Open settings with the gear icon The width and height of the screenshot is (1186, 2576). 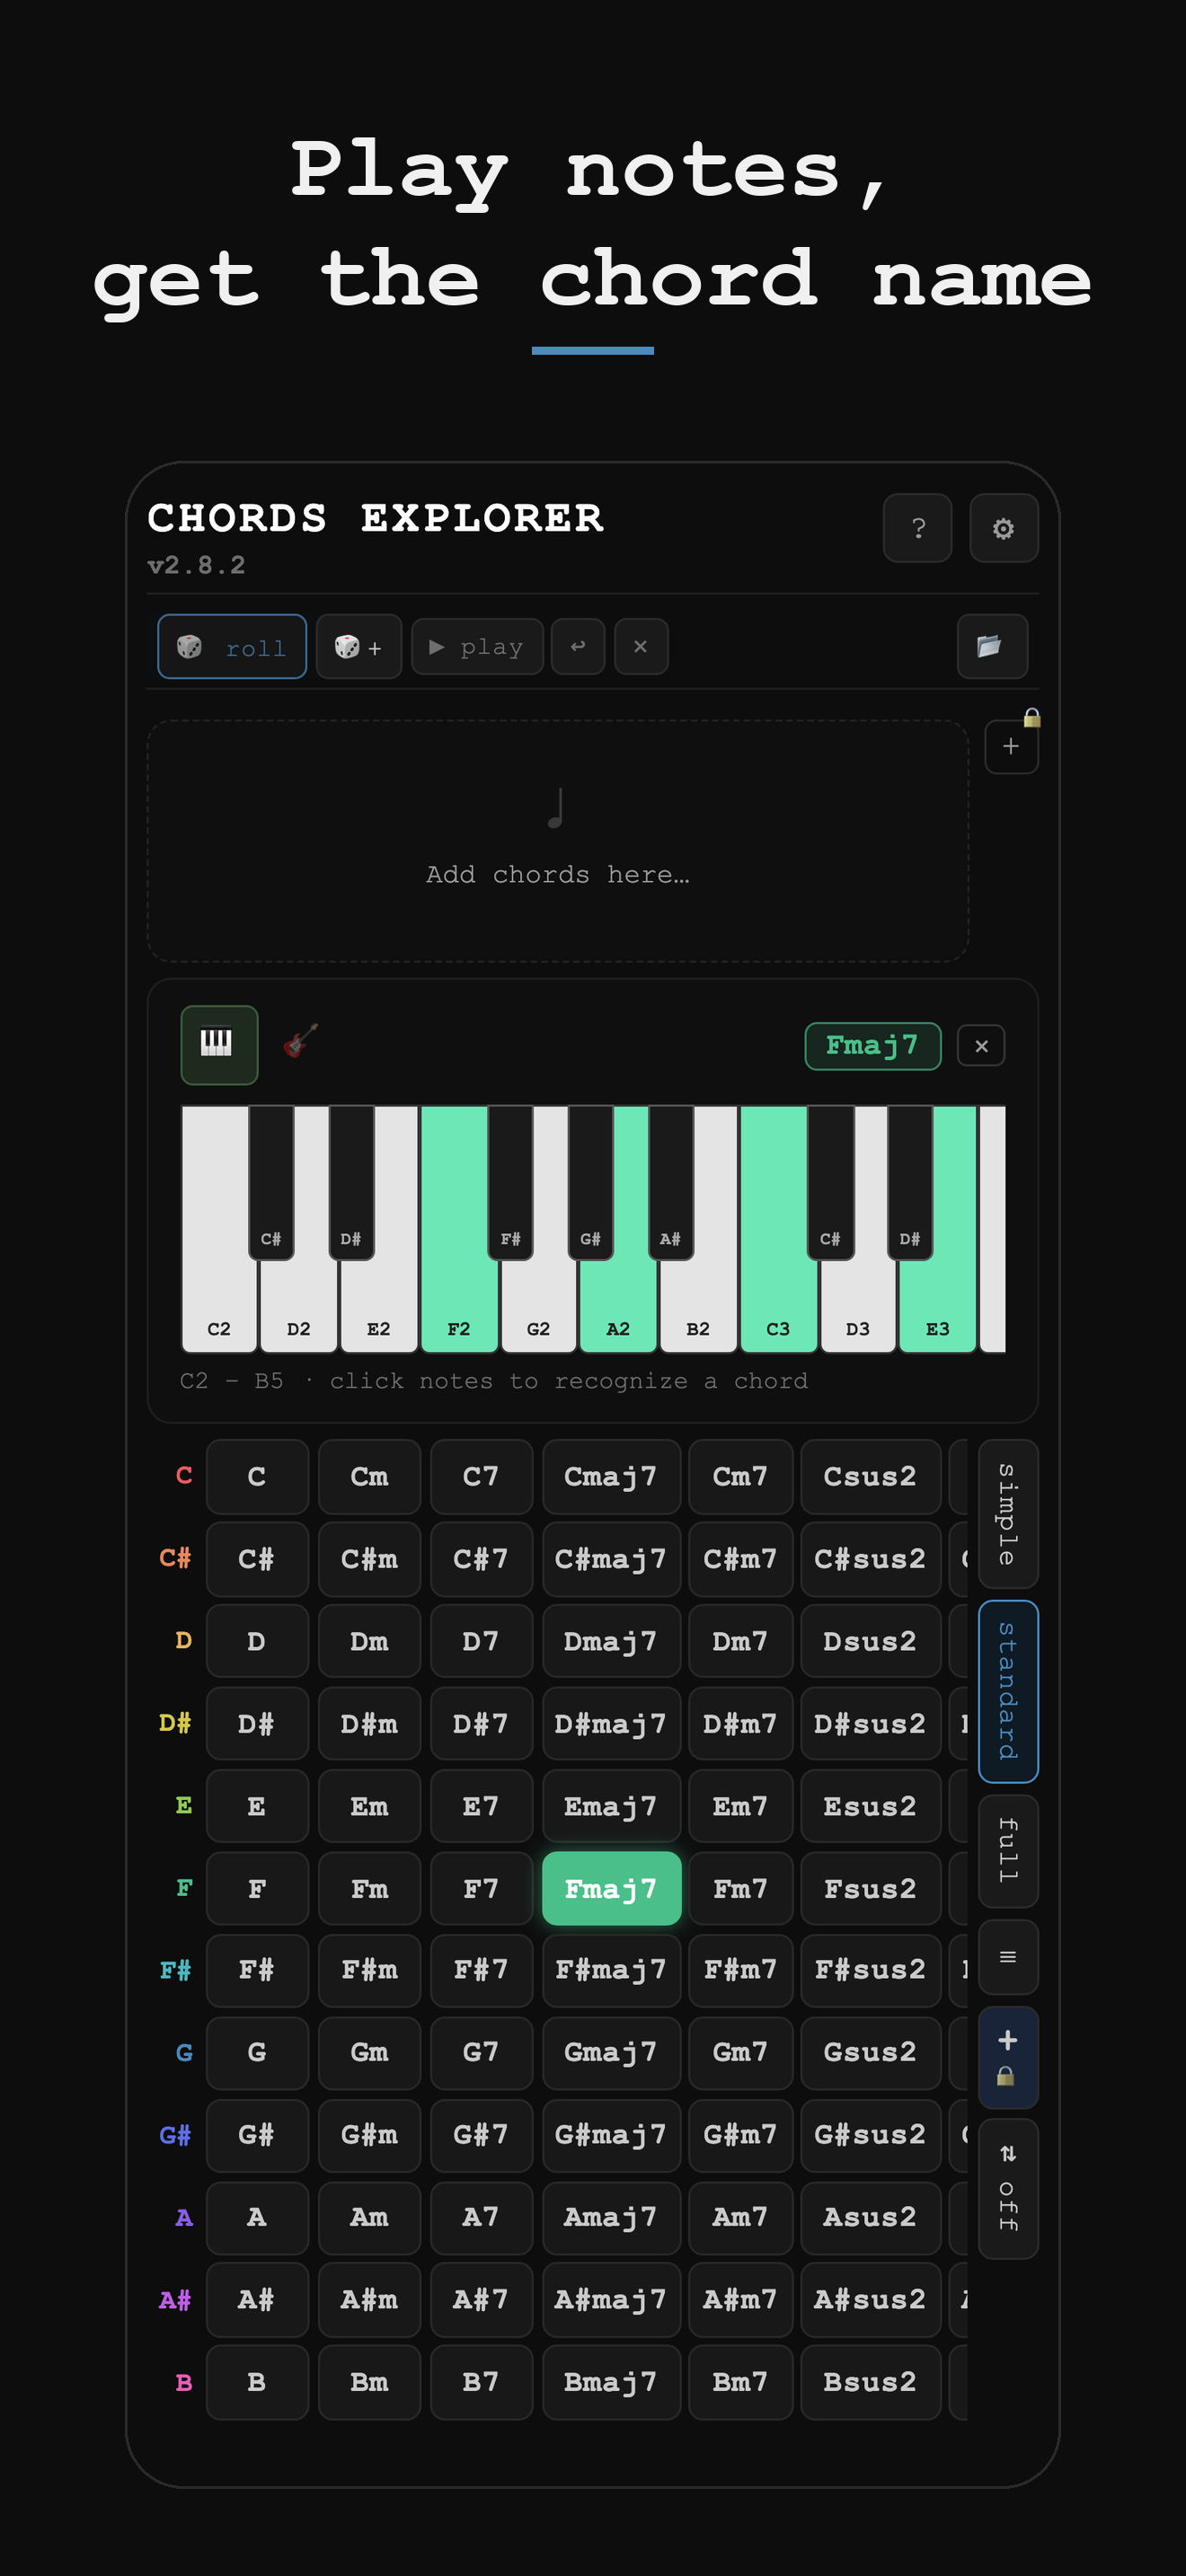(1003, 528)
